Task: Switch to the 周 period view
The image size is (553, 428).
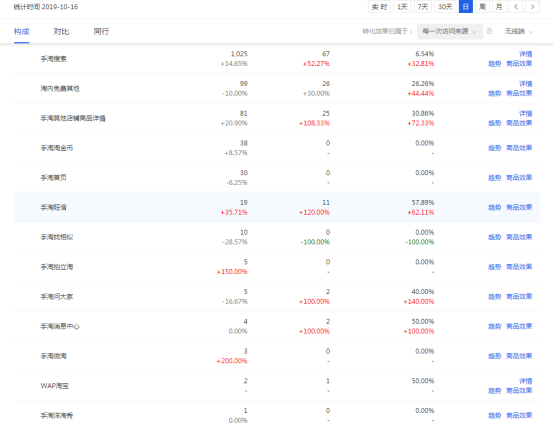Action: (482, 7)
